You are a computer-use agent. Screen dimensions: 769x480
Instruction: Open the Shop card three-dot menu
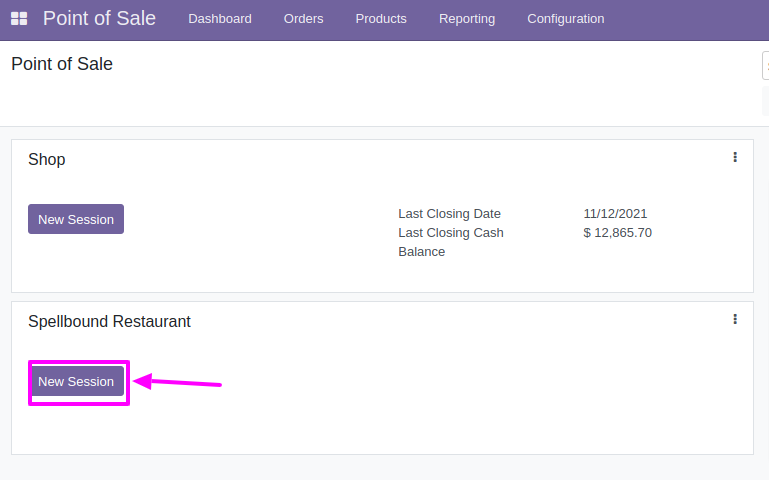coord(735,157)
